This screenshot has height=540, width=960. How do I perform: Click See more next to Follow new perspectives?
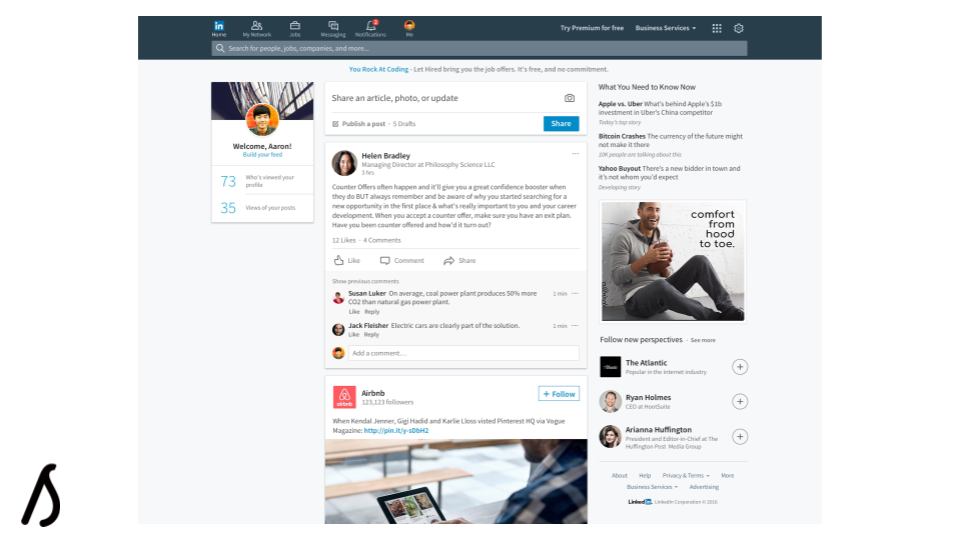pyautogui.click(x=703, y=340)
